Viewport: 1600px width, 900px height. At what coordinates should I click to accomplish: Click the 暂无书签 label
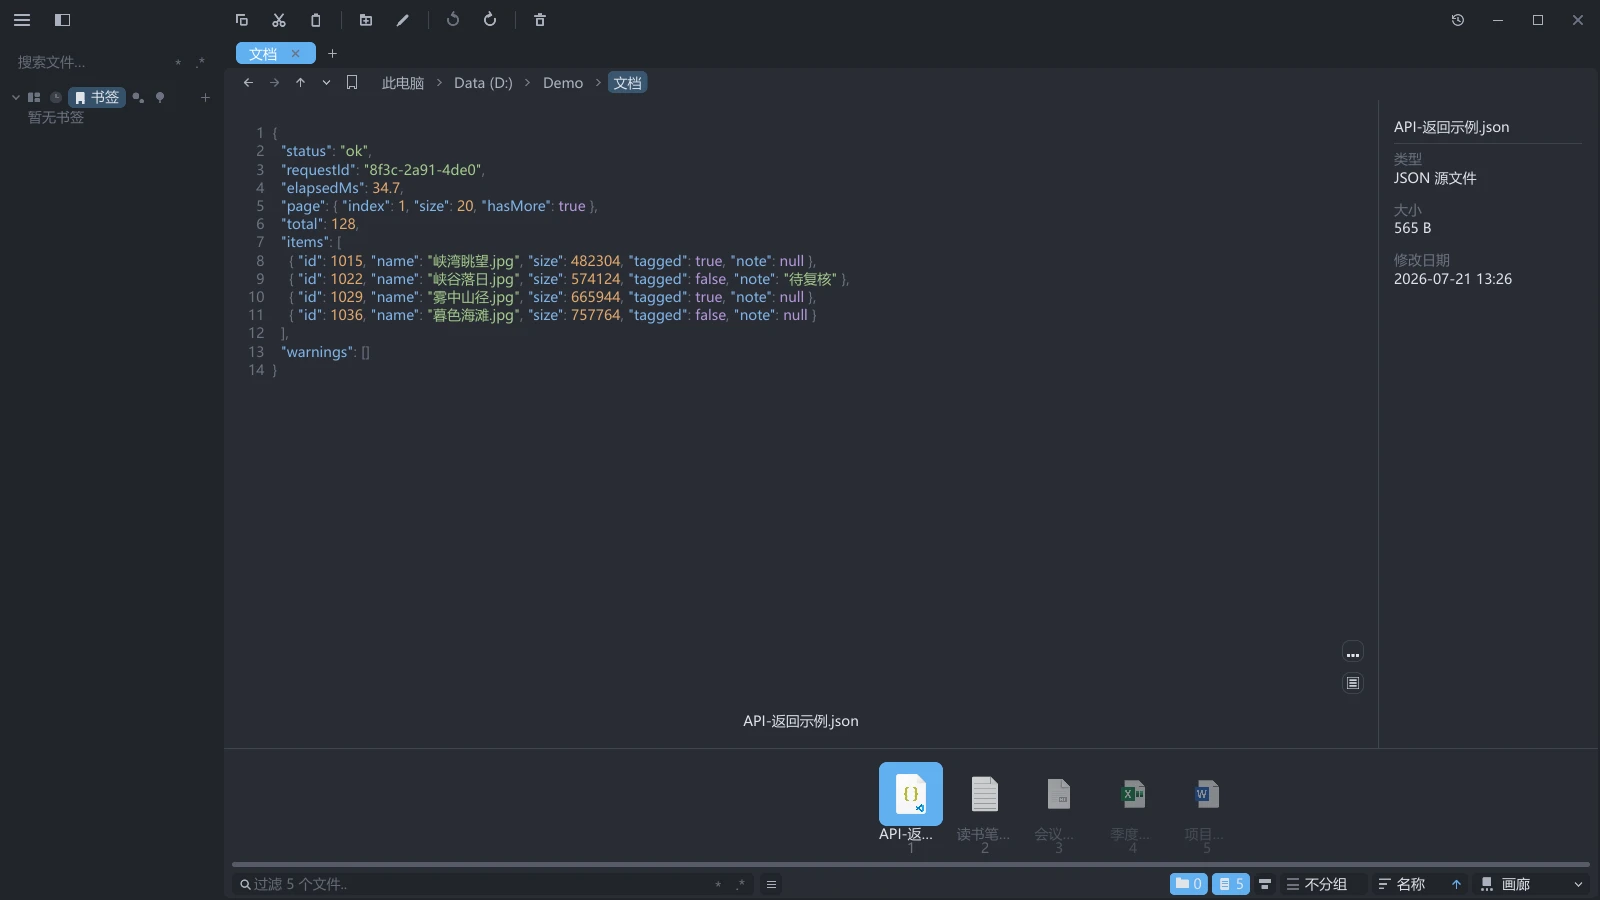click(x=56, y=117)
